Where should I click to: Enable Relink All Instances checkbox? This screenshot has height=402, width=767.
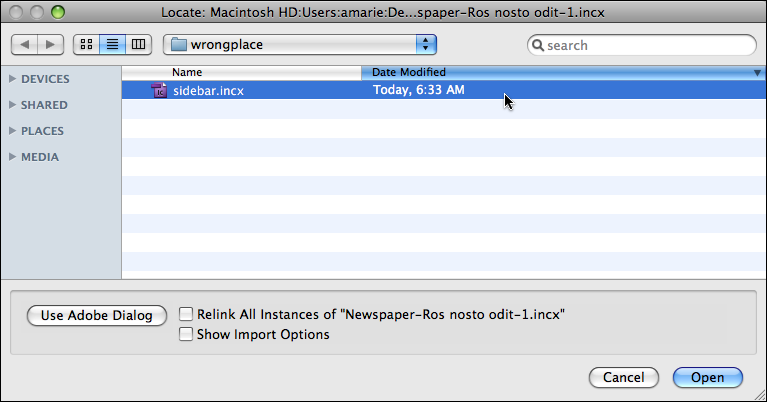point(186,314)
